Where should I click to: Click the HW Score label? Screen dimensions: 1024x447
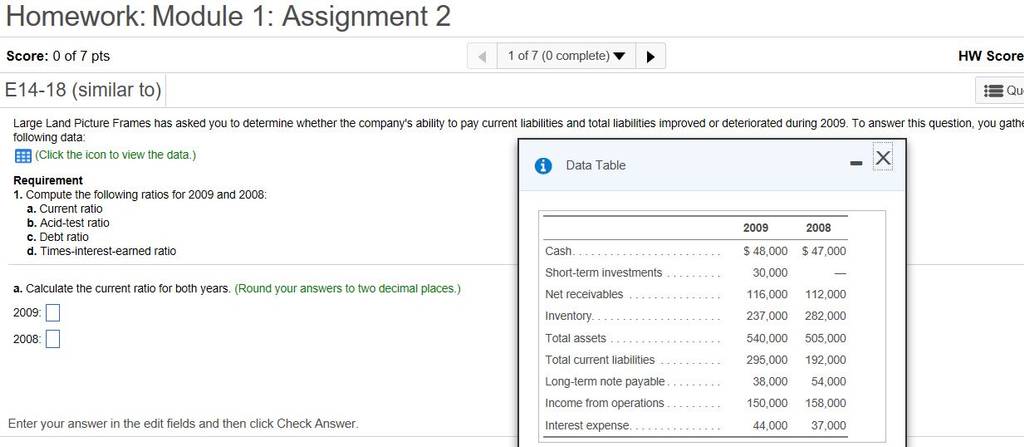[x=991, y=56]
